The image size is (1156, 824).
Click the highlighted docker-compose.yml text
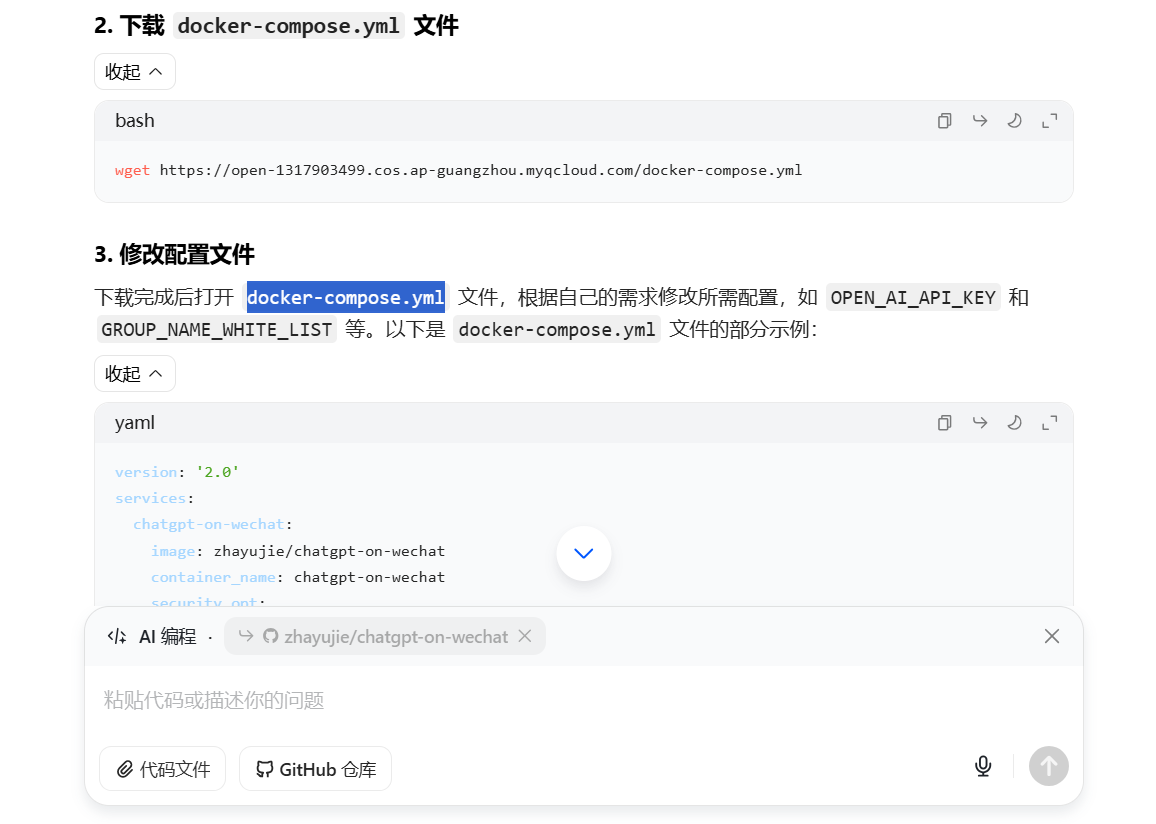(x=346, y=298)
